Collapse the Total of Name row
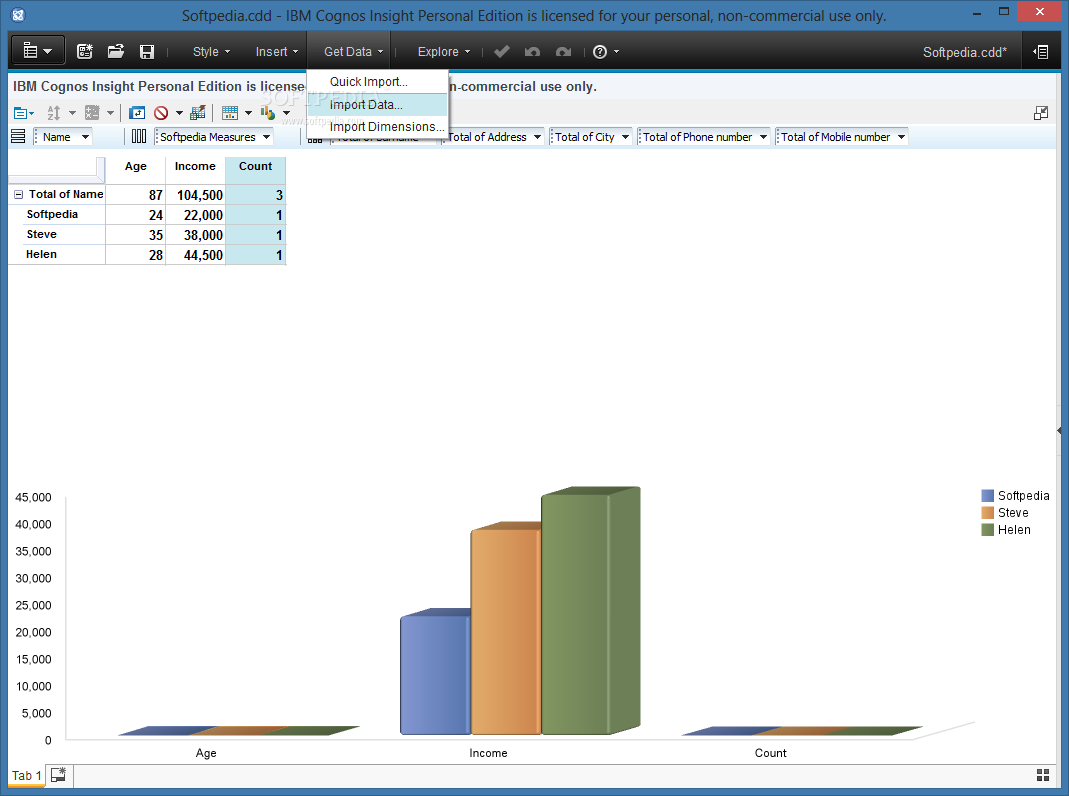Viewport: 1069px width, 796px height. (x=18, y=195)
